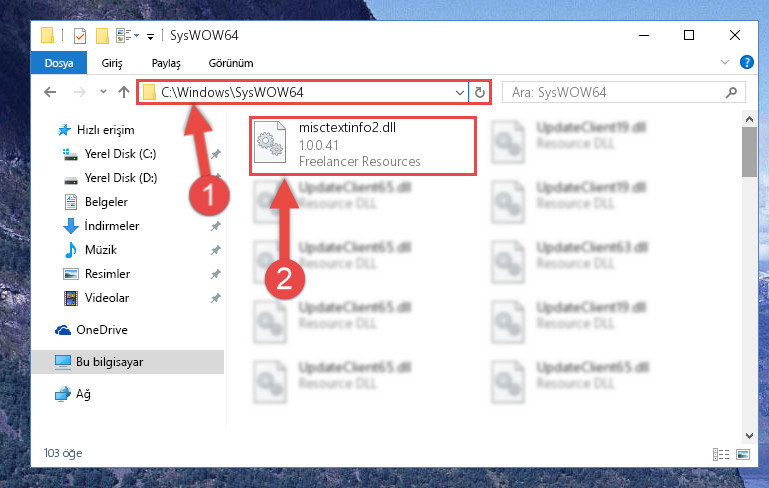Open the recent locations dropdown arrow
This screenshot has width=769, height=488.
pos(103,92)
